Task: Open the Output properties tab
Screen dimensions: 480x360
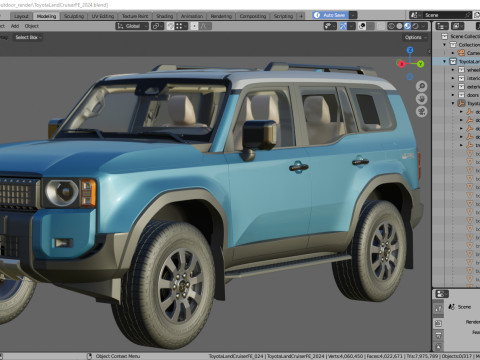Action: [438, 335]
